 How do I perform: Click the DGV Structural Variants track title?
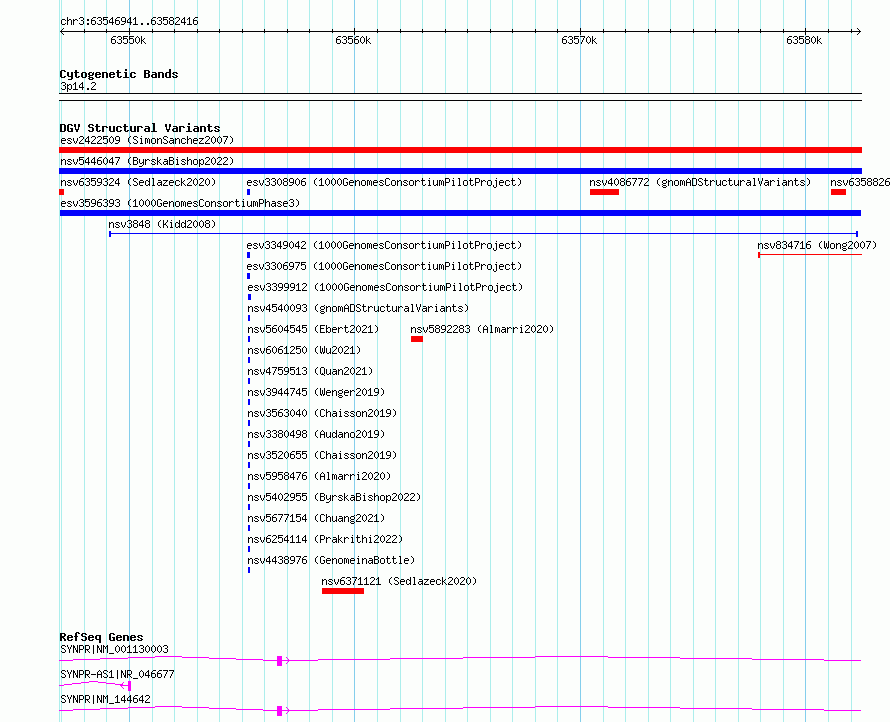click(140, 128)
